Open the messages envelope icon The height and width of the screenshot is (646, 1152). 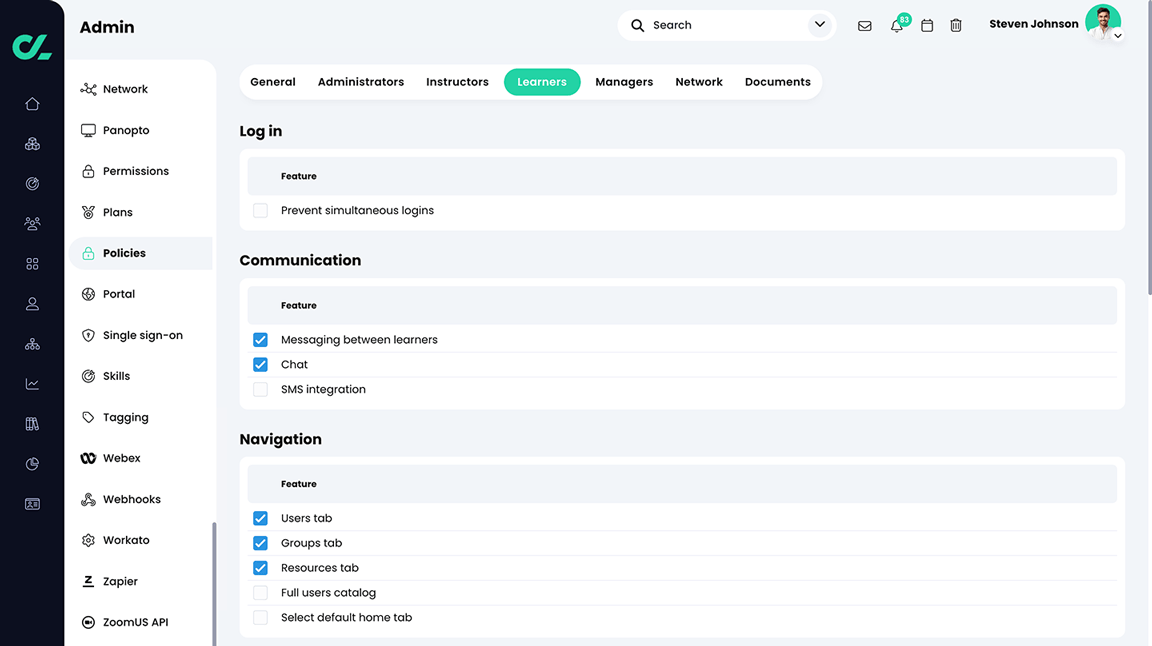coord(865,26)
